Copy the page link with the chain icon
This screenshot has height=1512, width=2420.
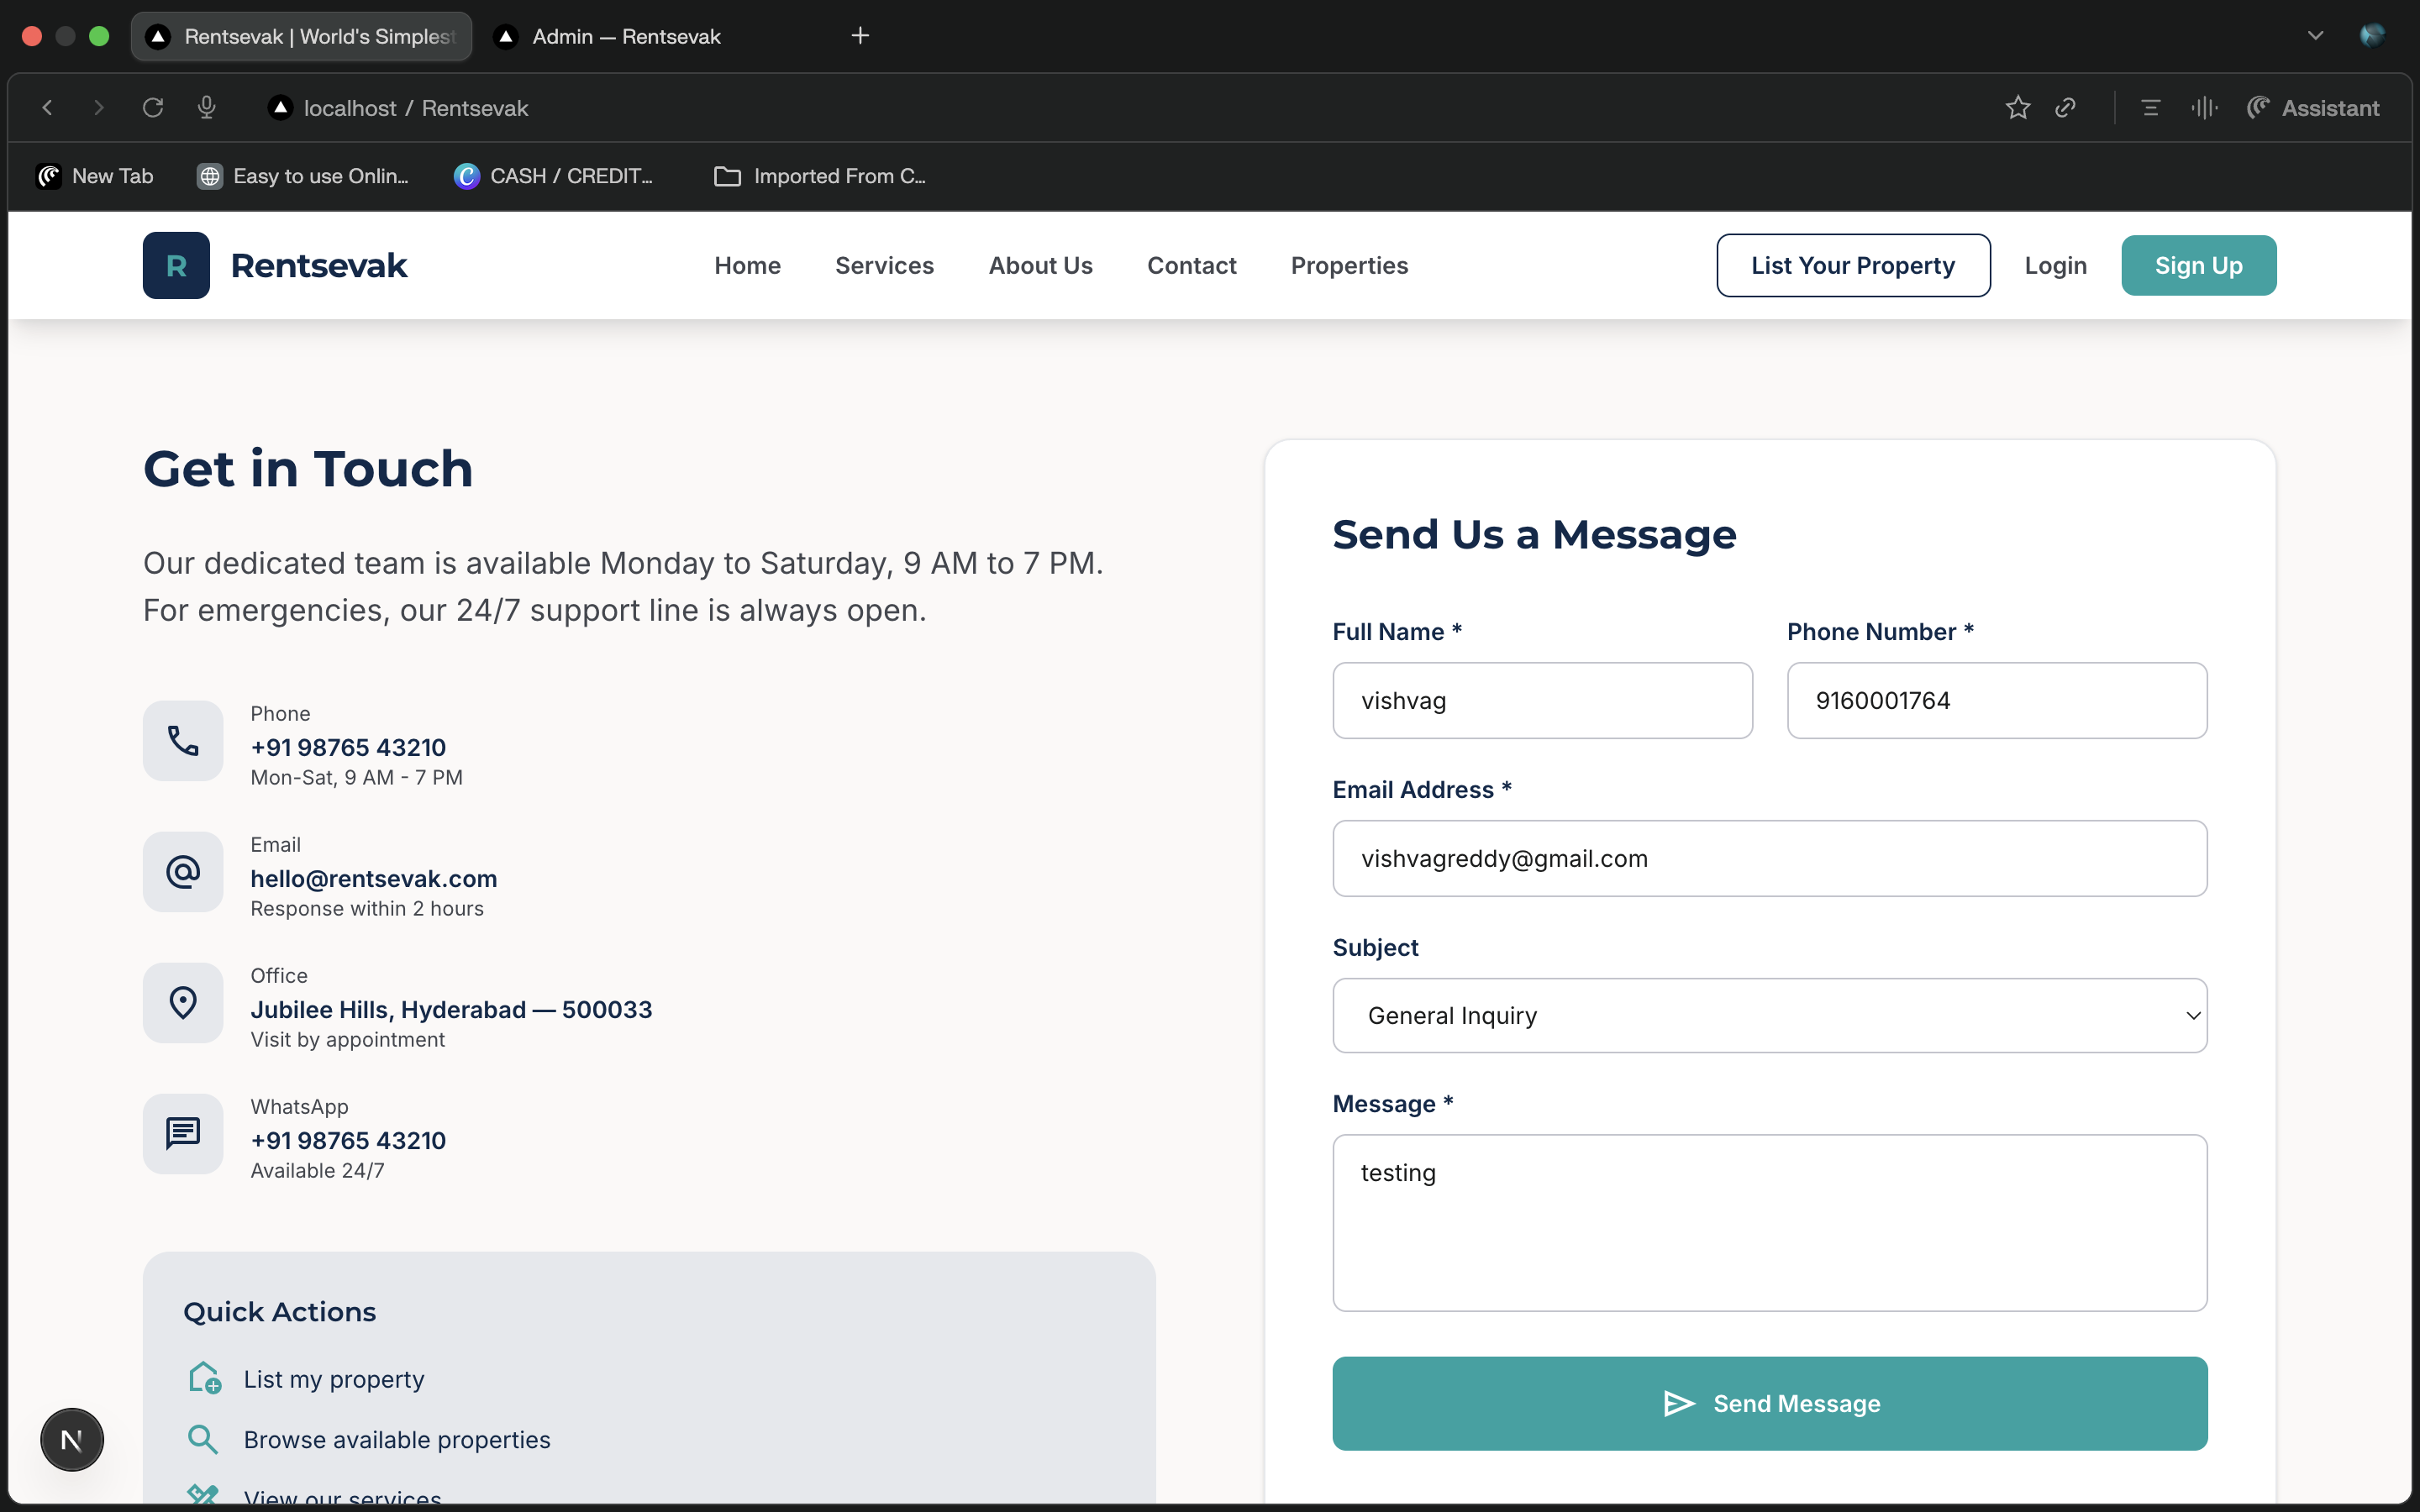tap(2066, 107)
